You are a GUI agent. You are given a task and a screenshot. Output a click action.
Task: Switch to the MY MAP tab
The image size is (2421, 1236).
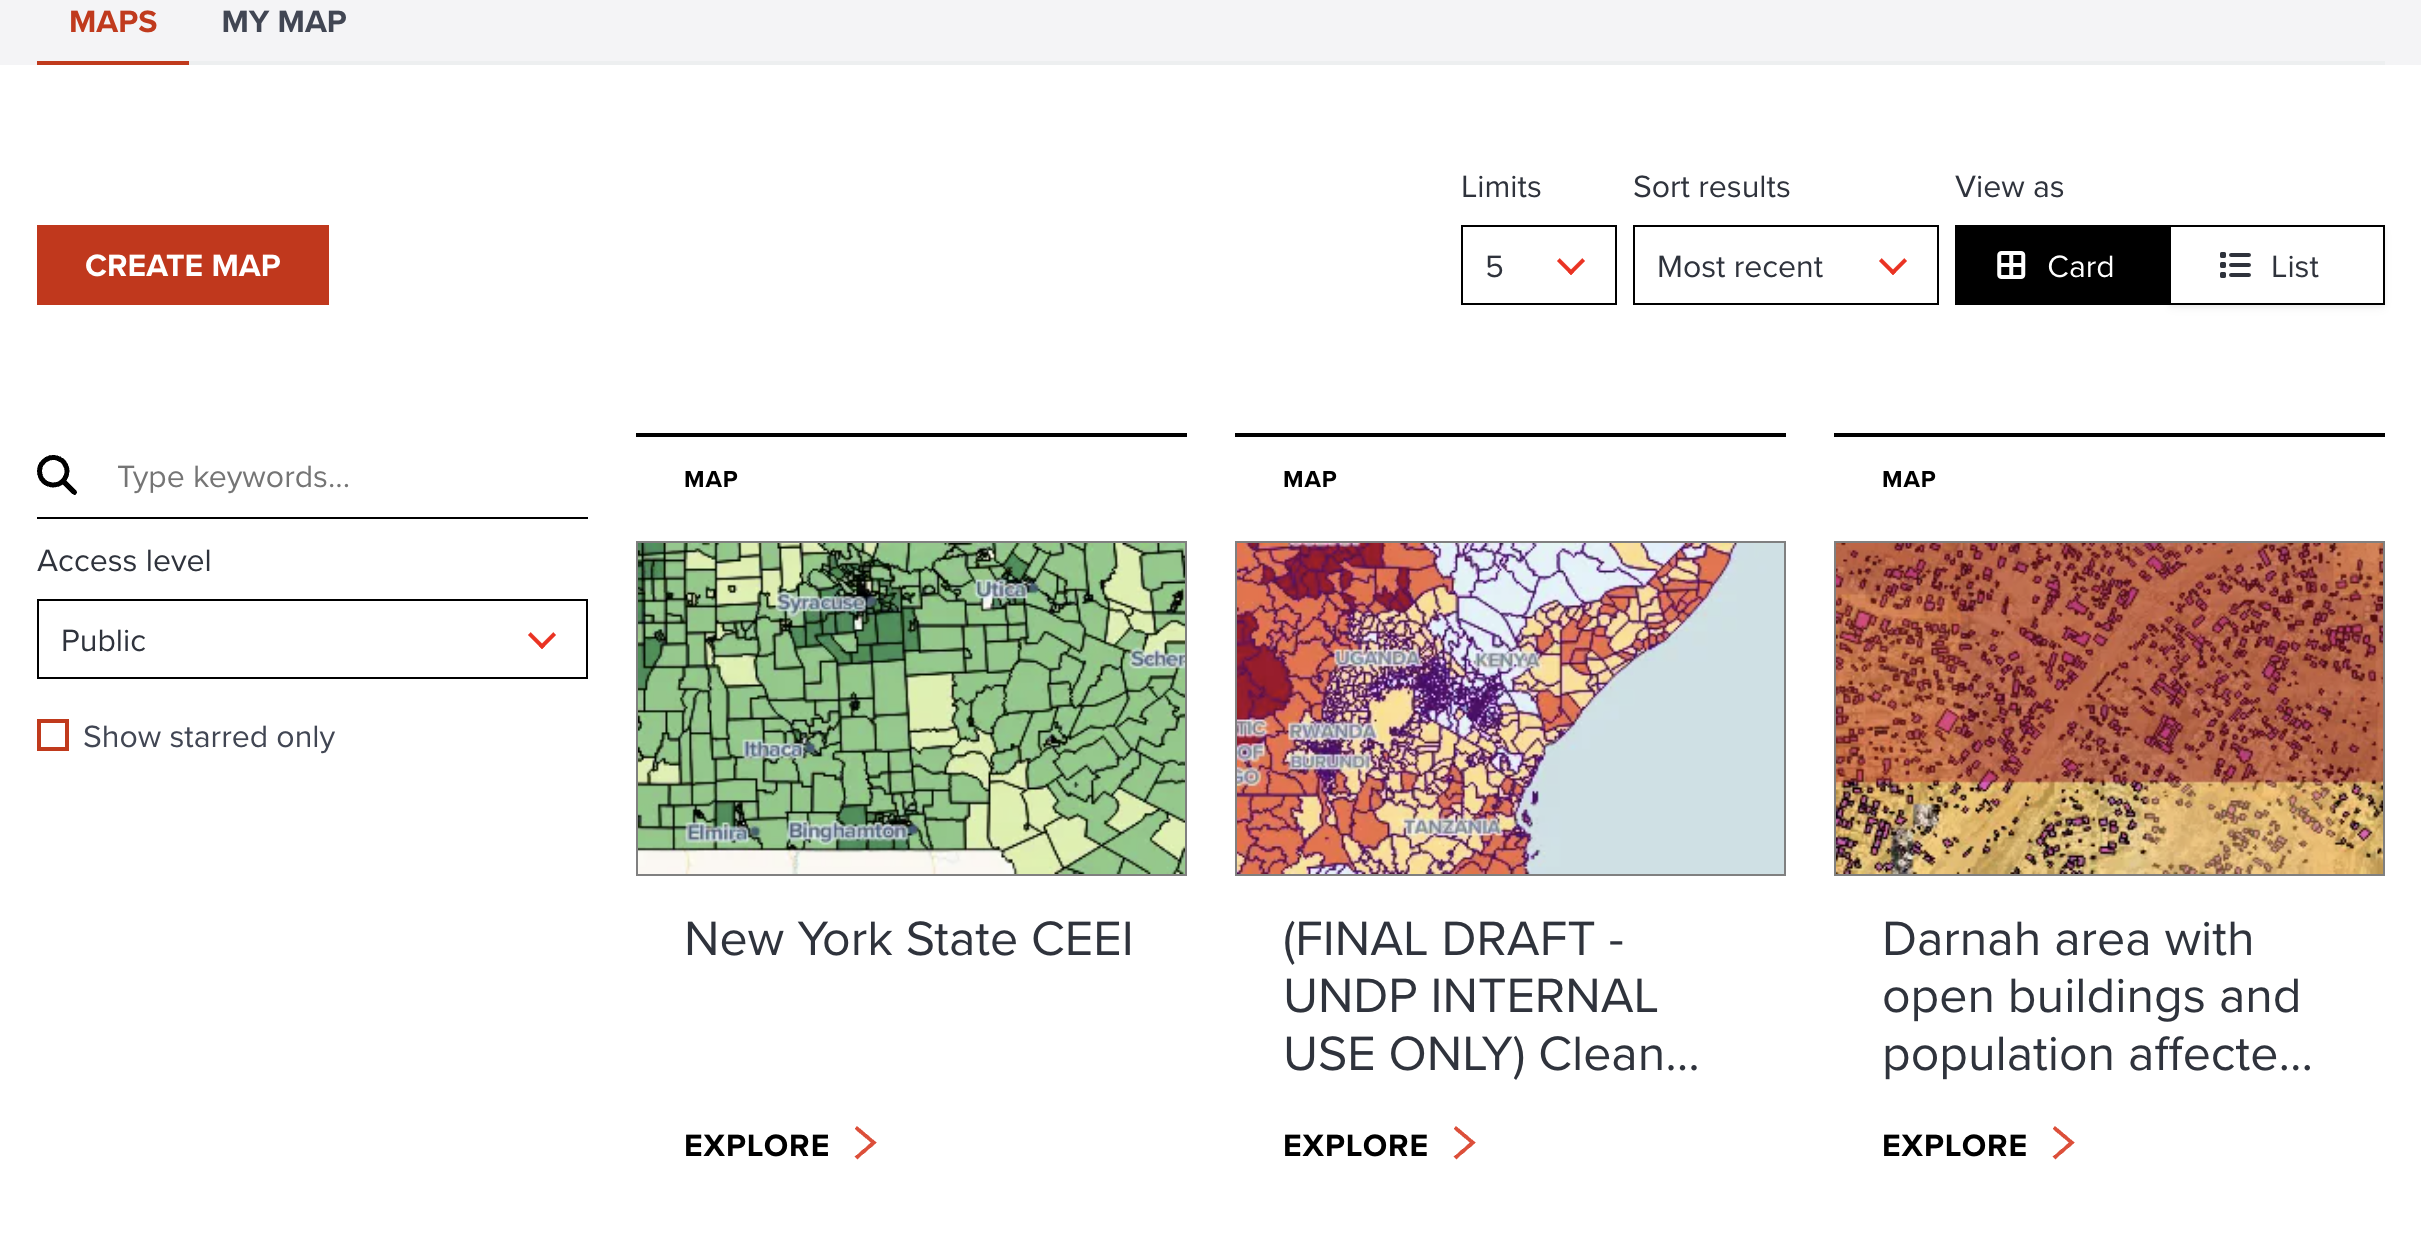[283, 21]
